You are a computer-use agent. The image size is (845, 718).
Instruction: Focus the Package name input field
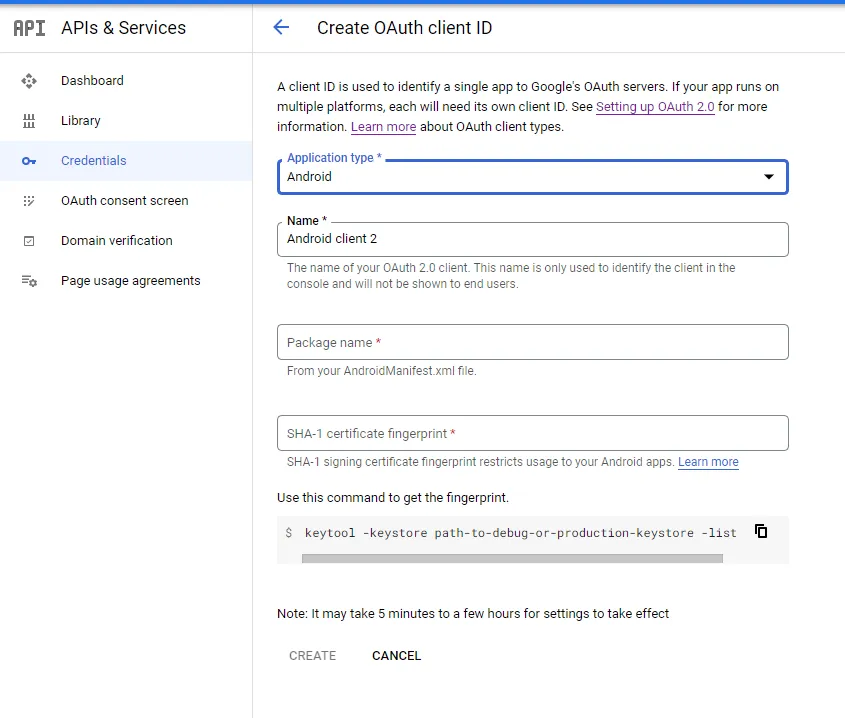pos(532,342)
